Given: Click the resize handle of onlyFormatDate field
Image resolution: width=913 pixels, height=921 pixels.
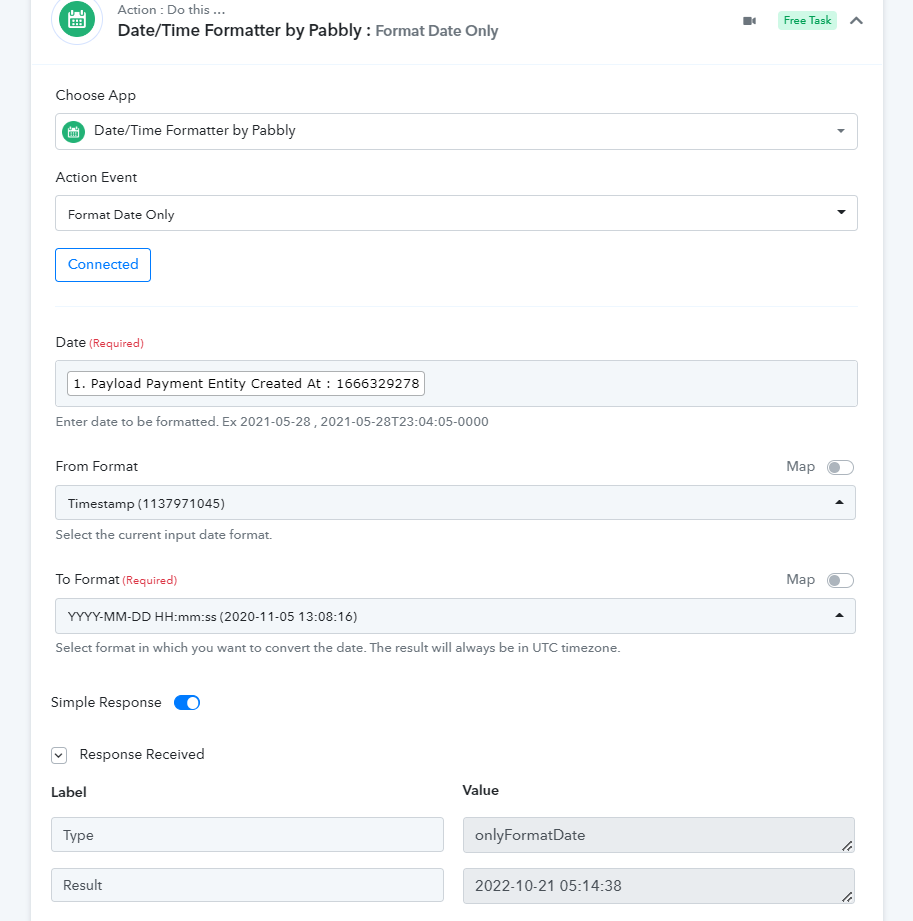Looking at the screenshot, I should [847, 846].
